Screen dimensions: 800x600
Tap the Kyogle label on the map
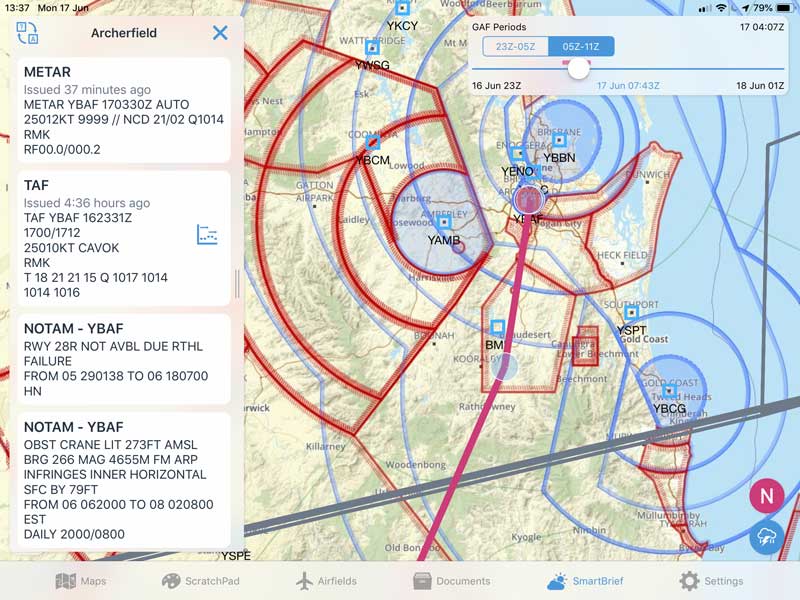(526, 537)
